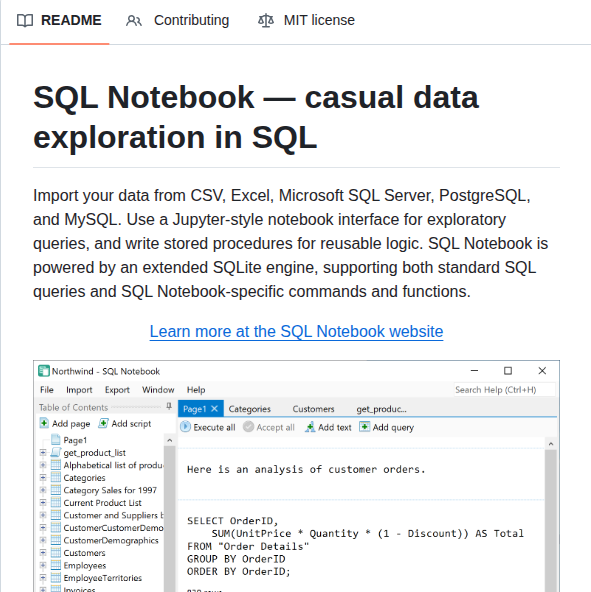
Task: Expand the CustomerCustomerDemo node
Action: pos(43,527)
